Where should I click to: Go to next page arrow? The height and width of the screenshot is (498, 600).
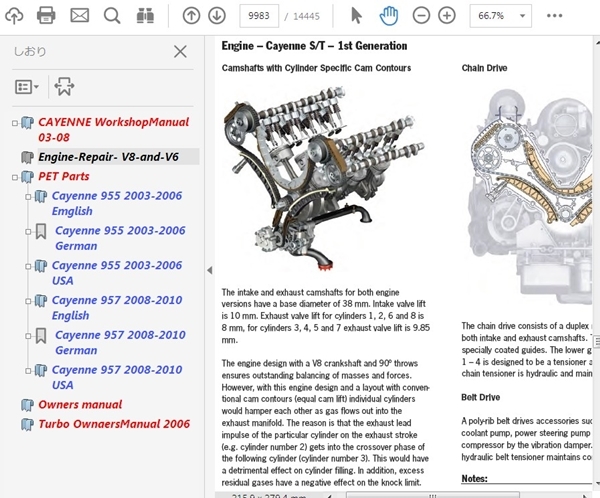coord(217,16)
